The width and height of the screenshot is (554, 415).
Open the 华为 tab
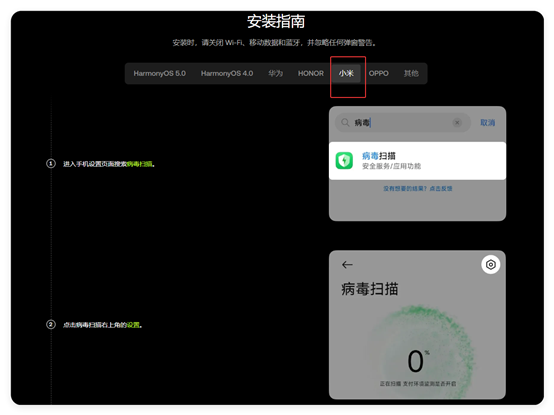275,73
